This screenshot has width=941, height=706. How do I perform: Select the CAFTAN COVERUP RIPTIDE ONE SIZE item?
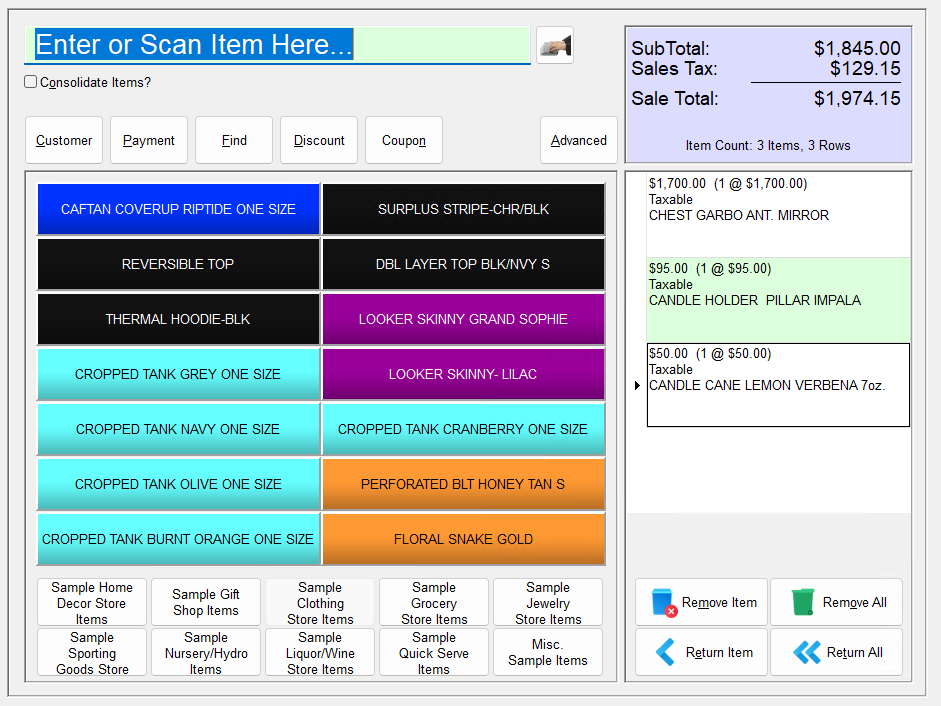pyautogui.click(x=178, y=209)
